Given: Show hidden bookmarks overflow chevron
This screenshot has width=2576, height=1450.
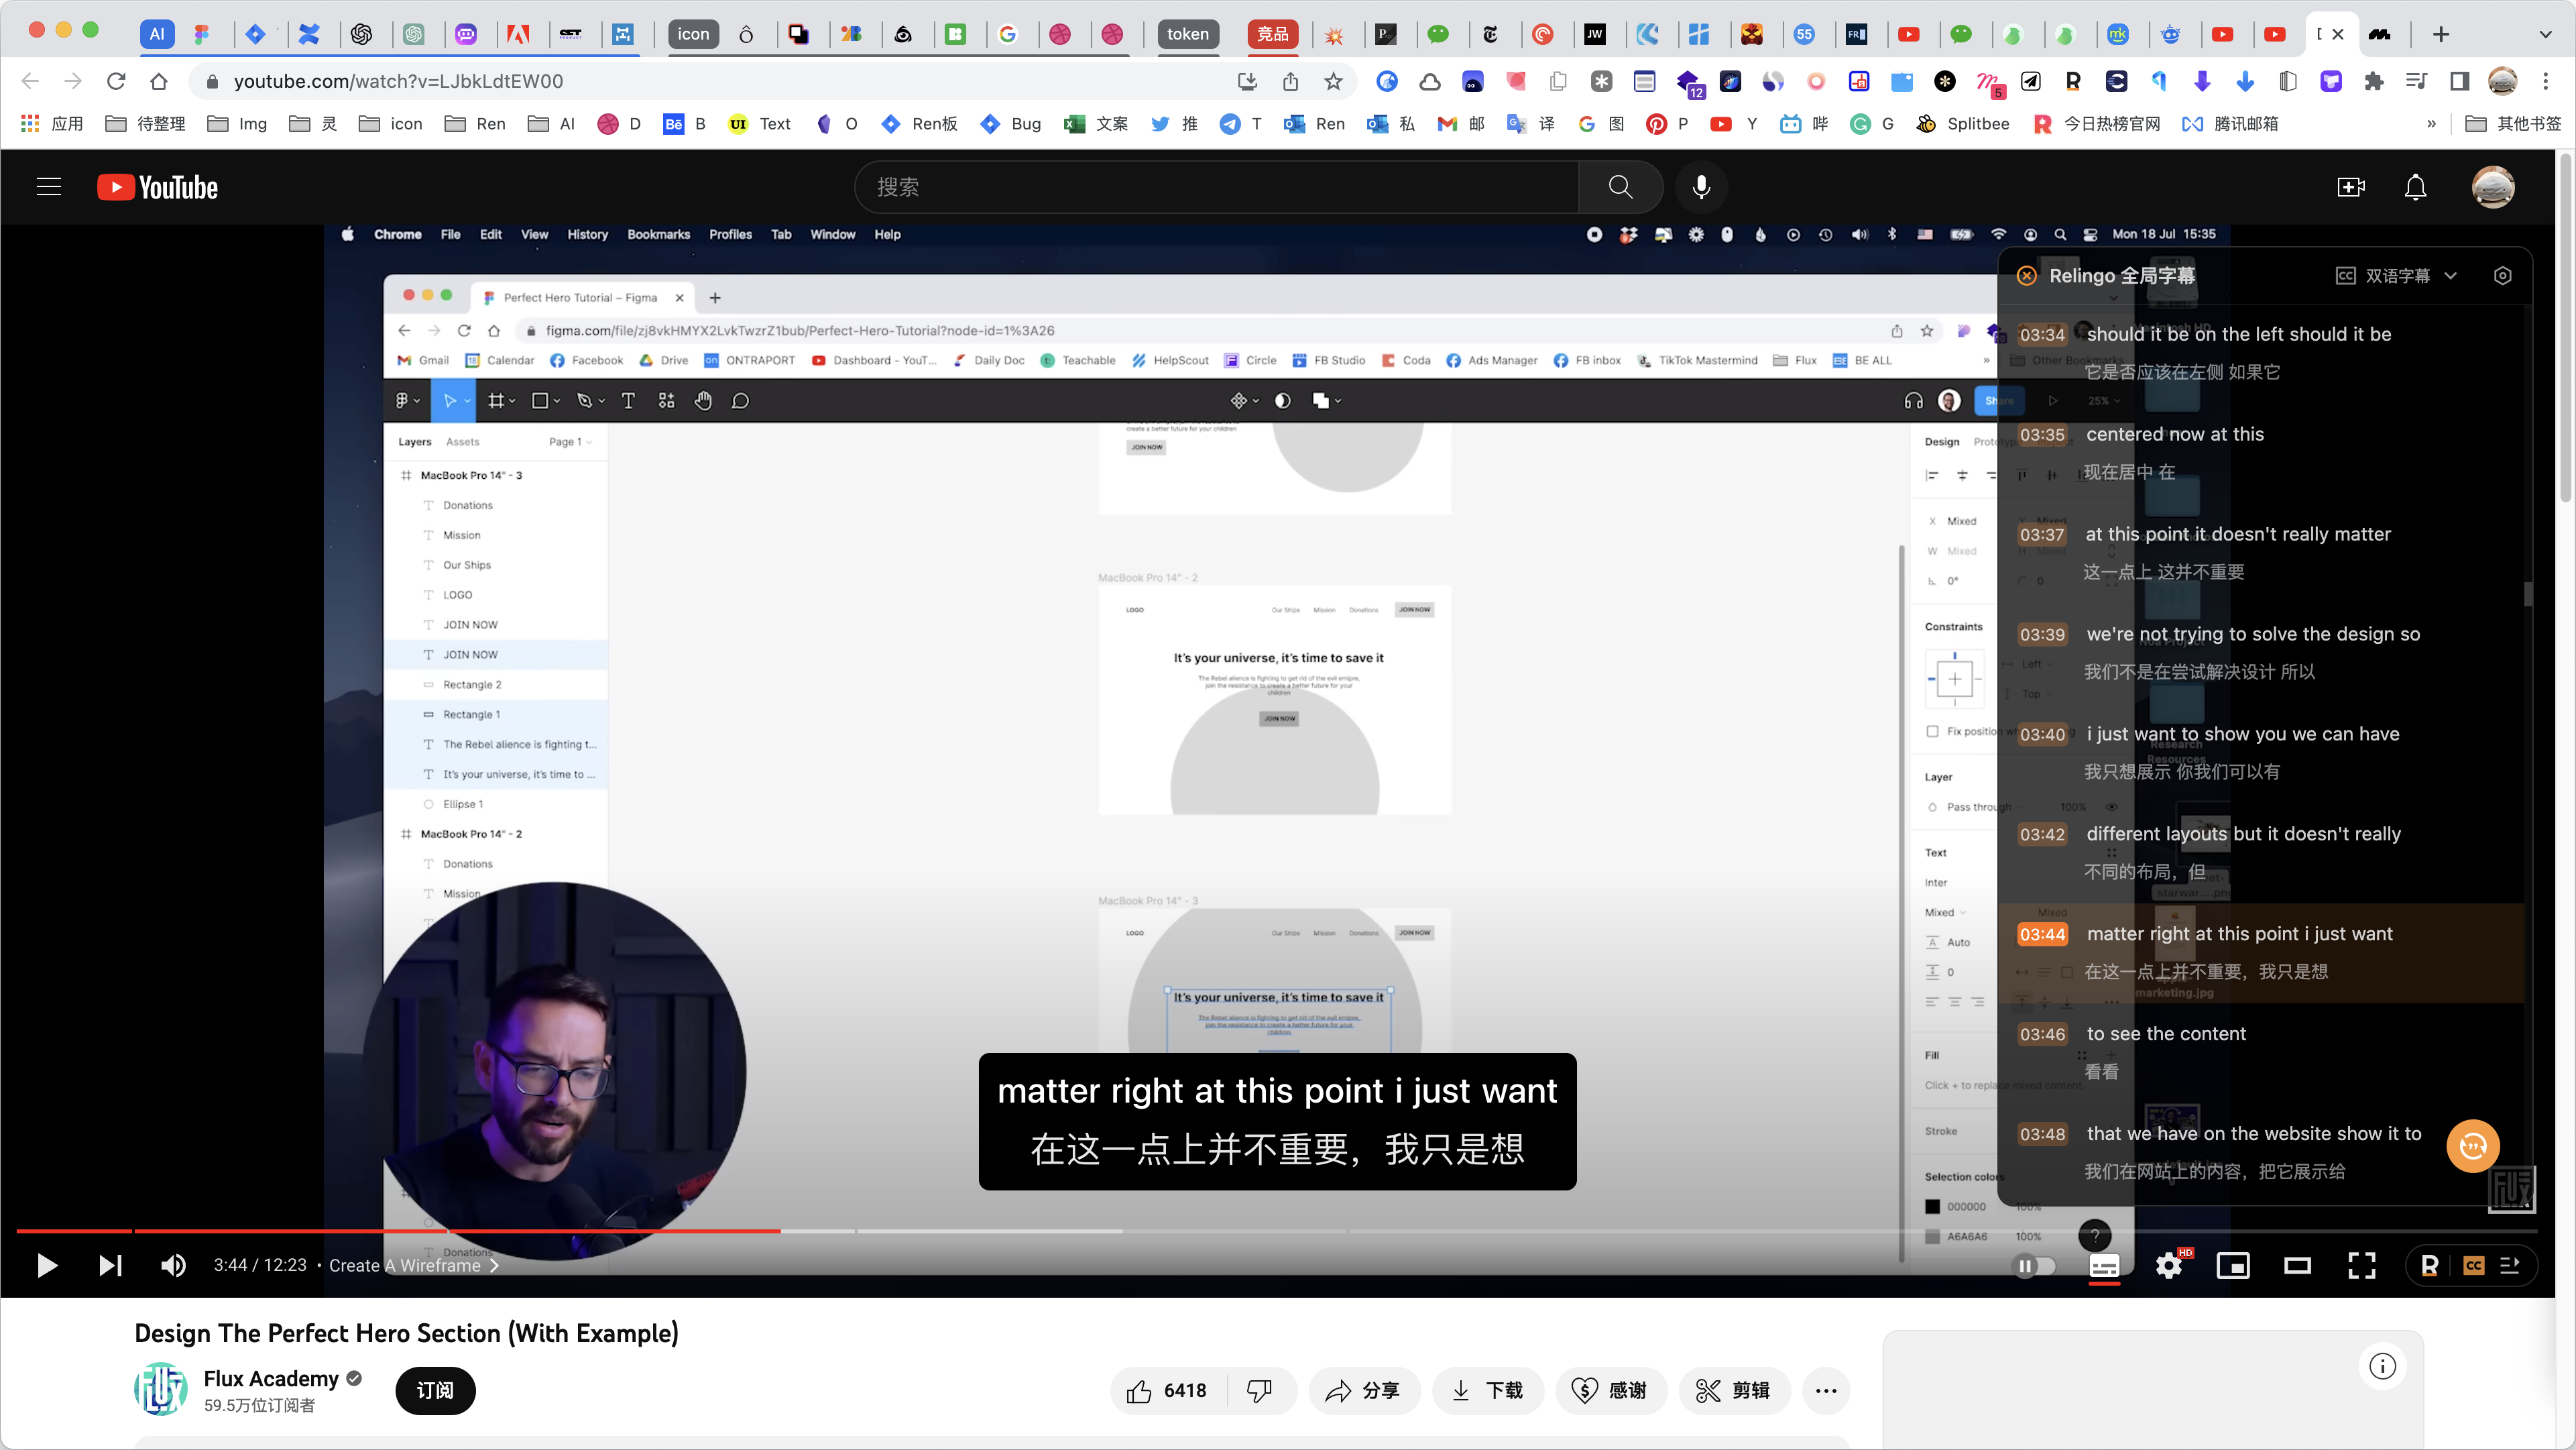Looking at the screenshot, I should (x=2431, y=124).
